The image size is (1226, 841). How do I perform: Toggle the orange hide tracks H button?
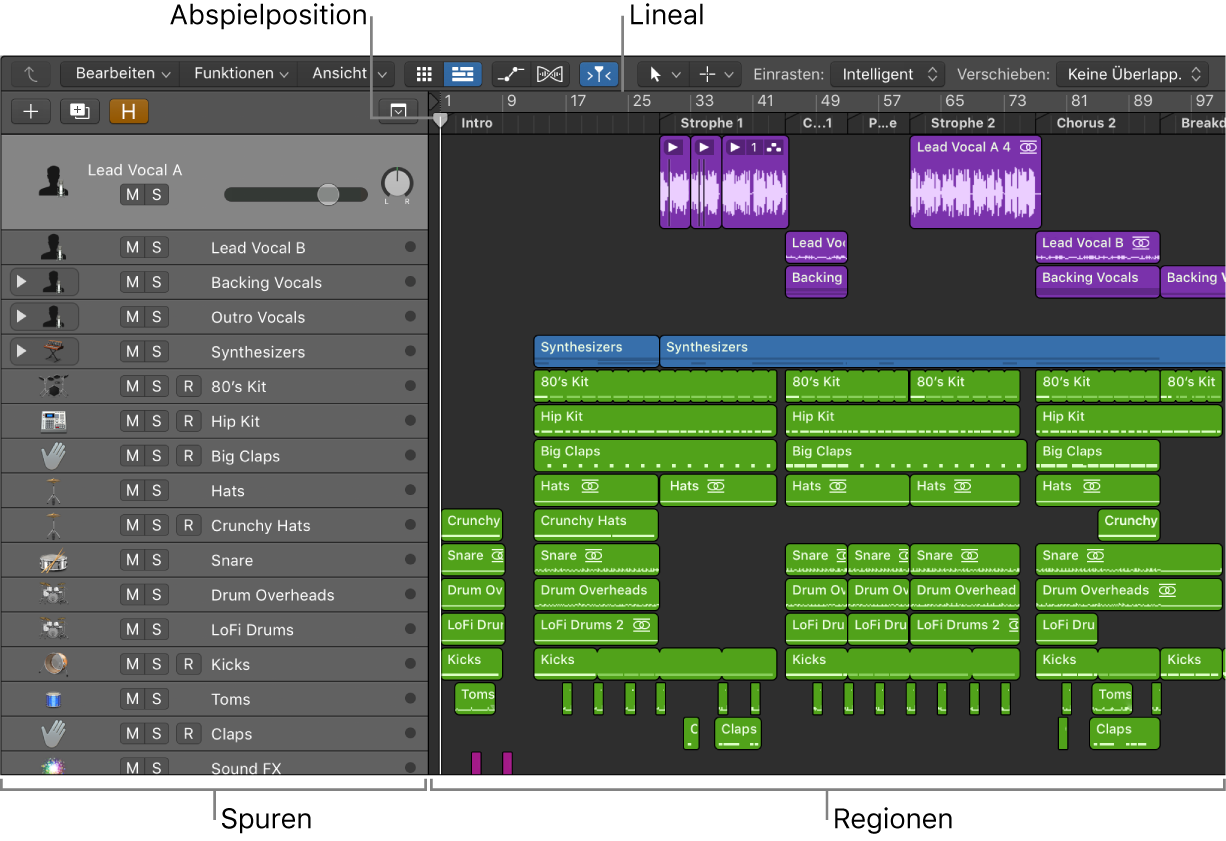128,111
